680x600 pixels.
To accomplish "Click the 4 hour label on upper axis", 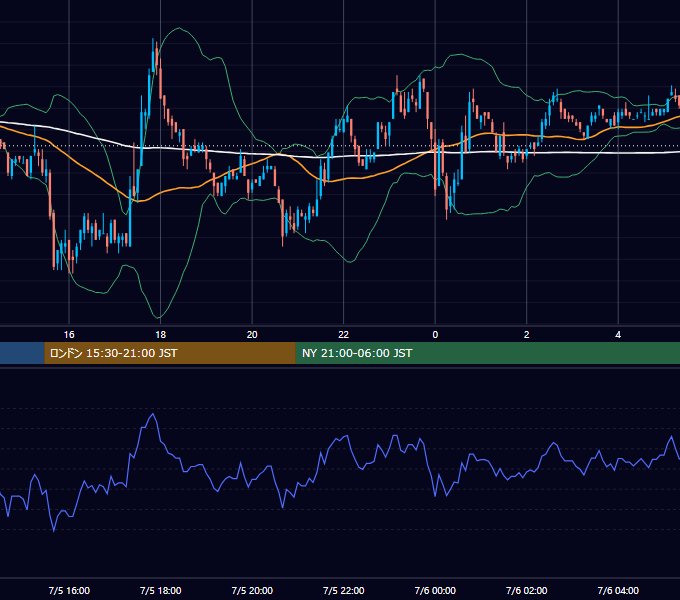I will coord(618,335).
